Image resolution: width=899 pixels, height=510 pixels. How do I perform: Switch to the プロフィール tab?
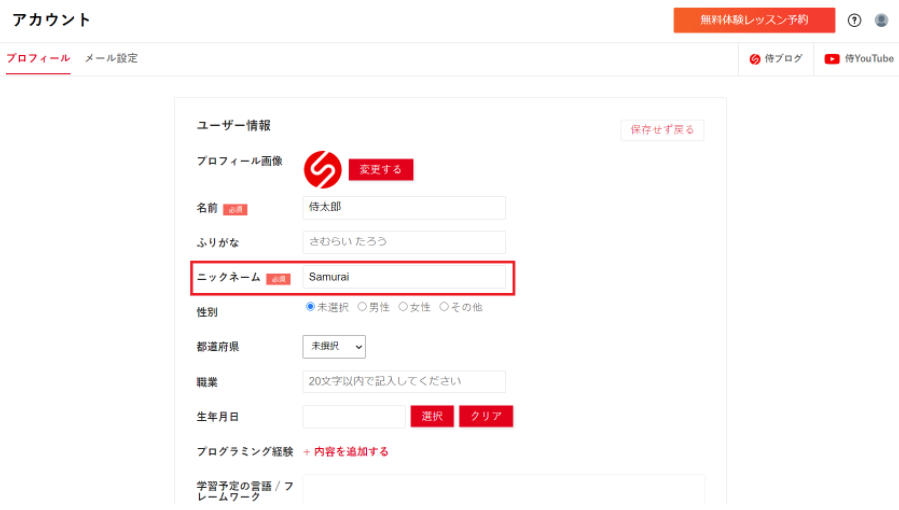pos(38,59)
